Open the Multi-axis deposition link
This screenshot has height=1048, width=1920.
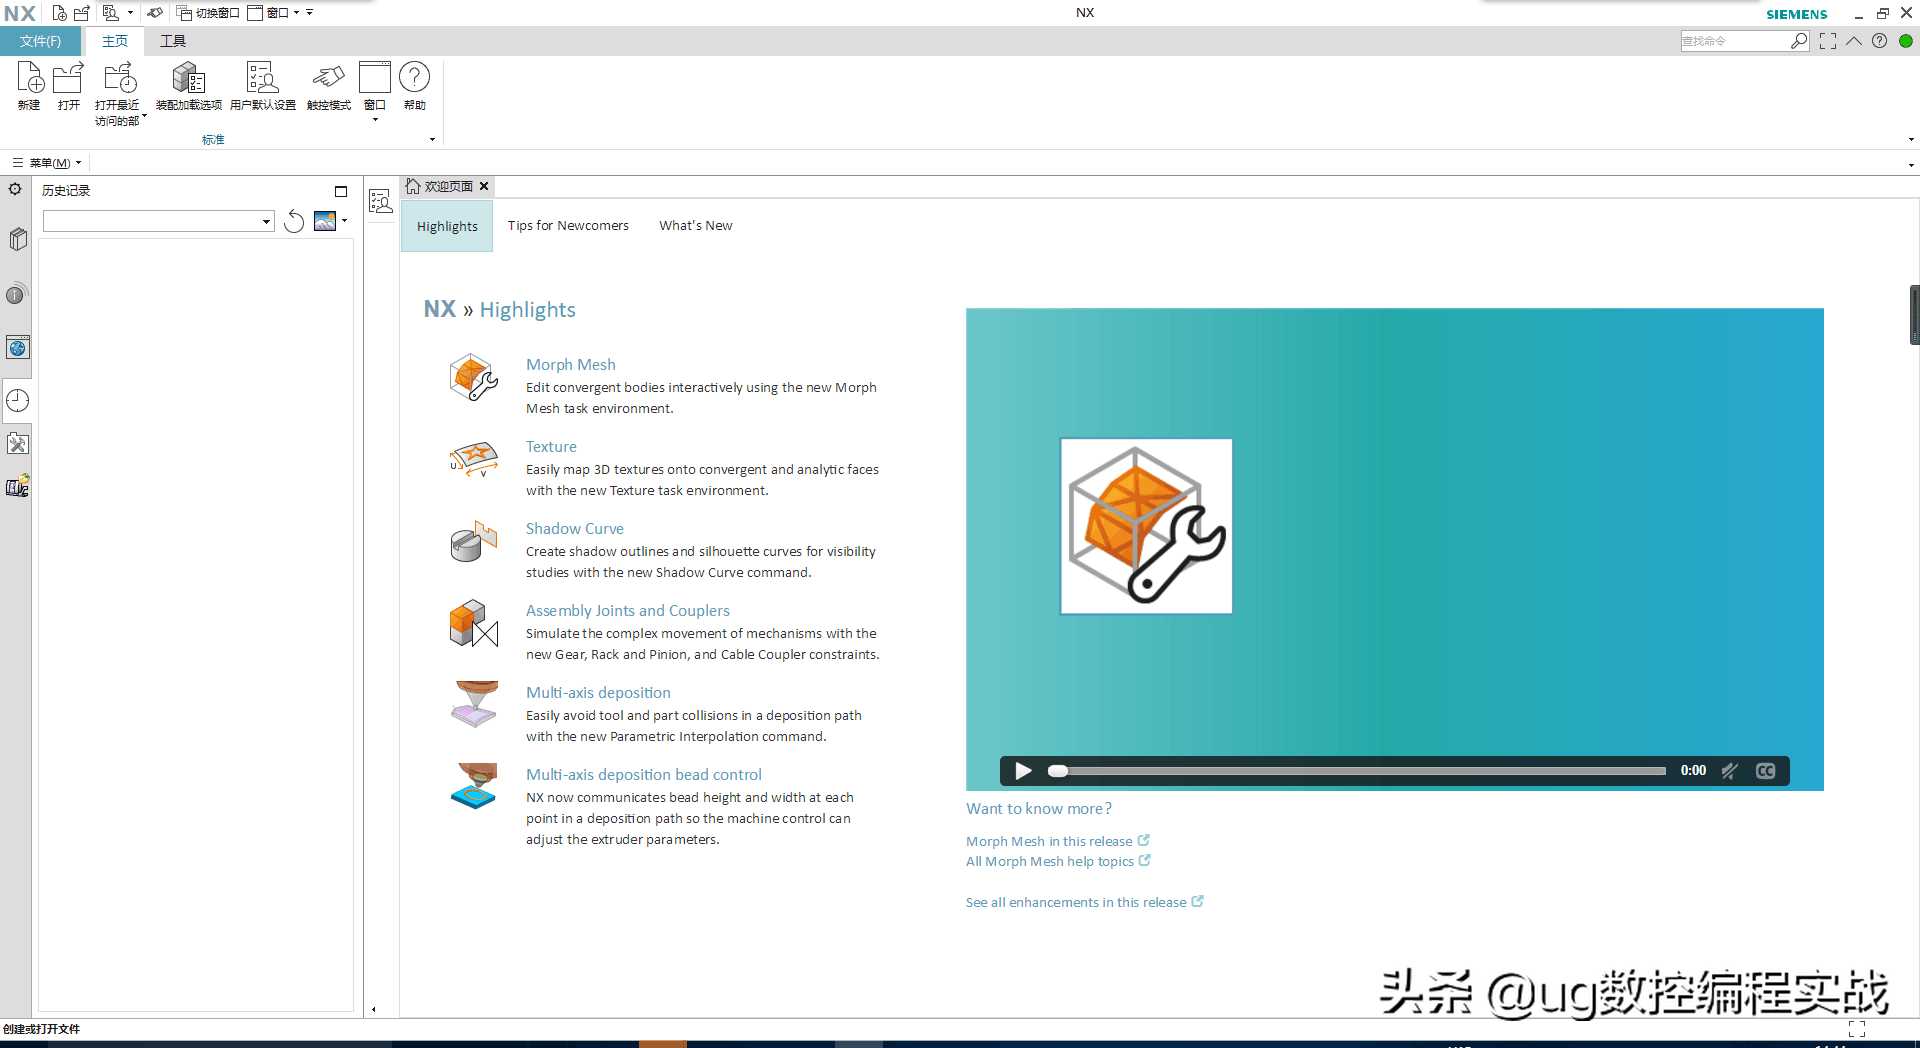(598, 693)
